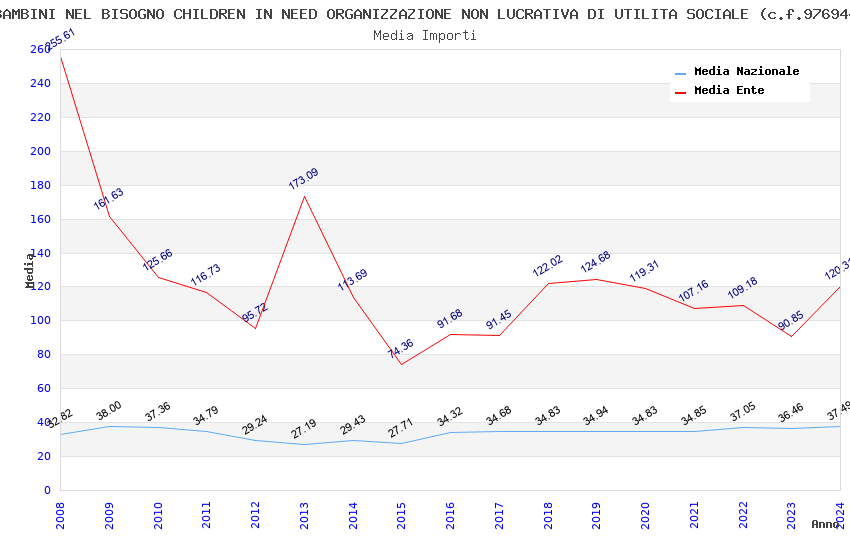Click the 90.85 data label

pyautogui.click(x=790, y=321)
